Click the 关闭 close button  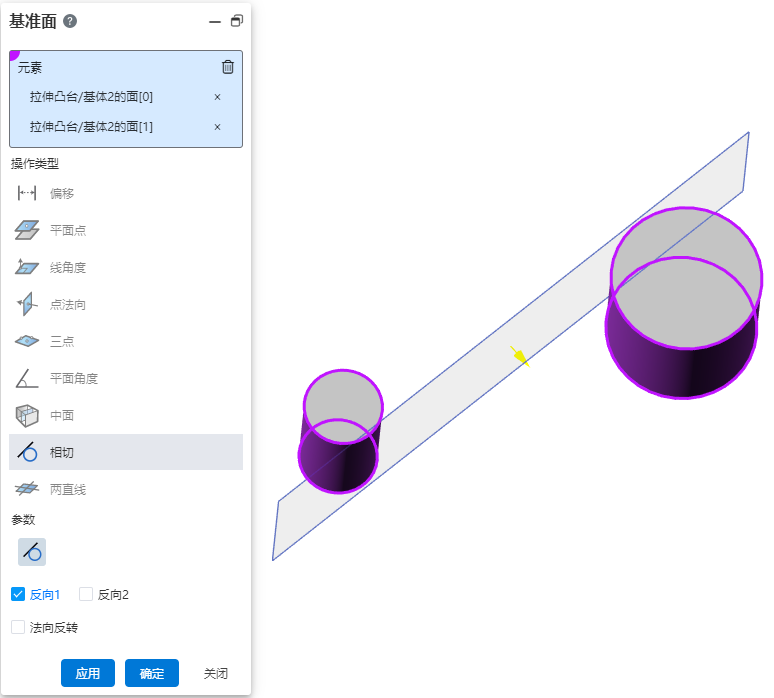(216, 673)
